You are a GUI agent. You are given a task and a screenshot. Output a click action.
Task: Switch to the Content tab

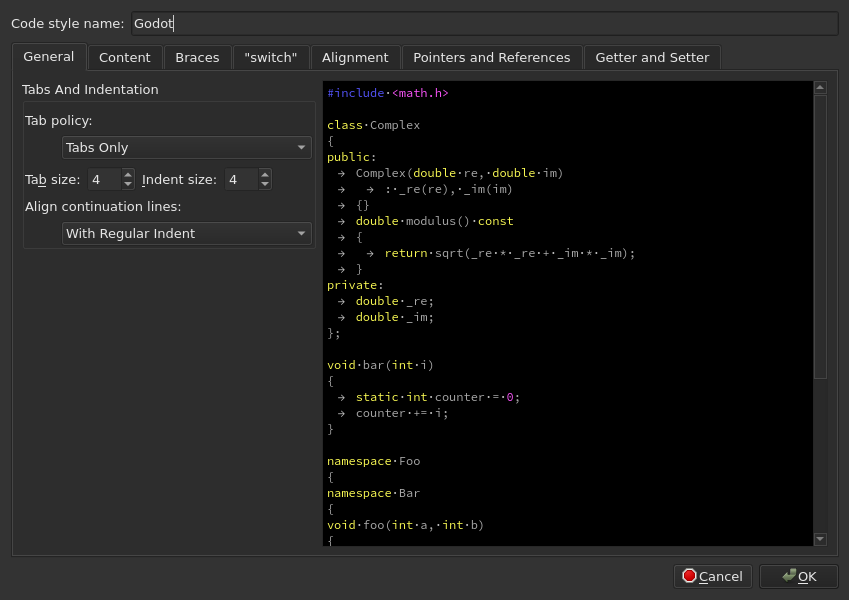tap(125, 57)
